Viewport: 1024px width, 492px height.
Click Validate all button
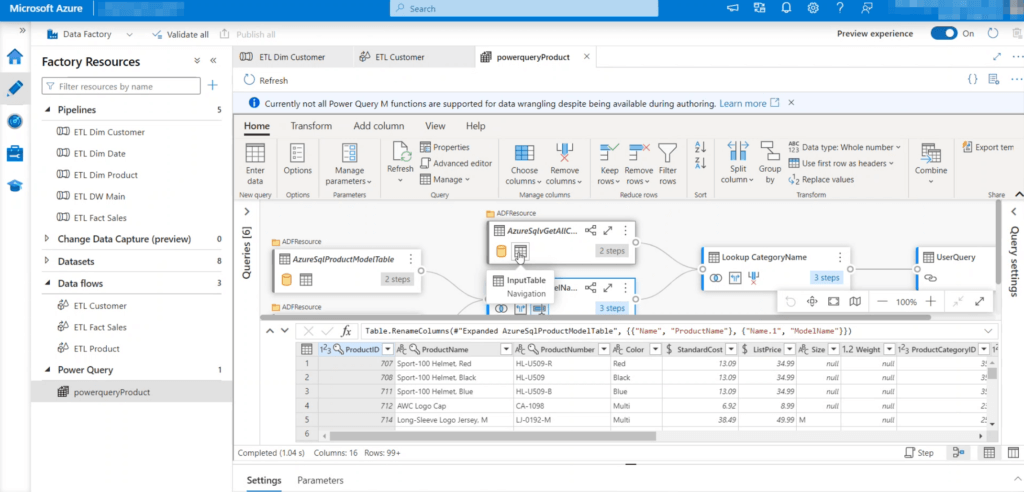180,34
